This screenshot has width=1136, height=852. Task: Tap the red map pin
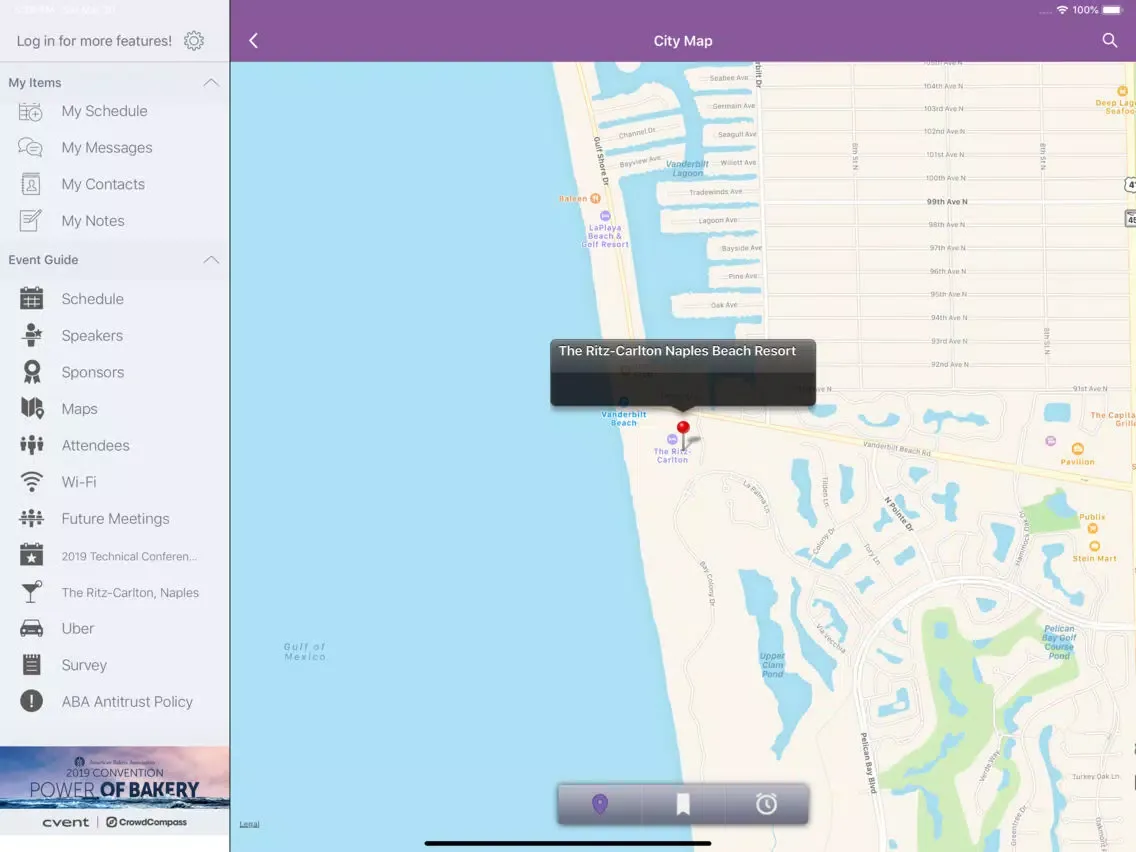(683, 435)
